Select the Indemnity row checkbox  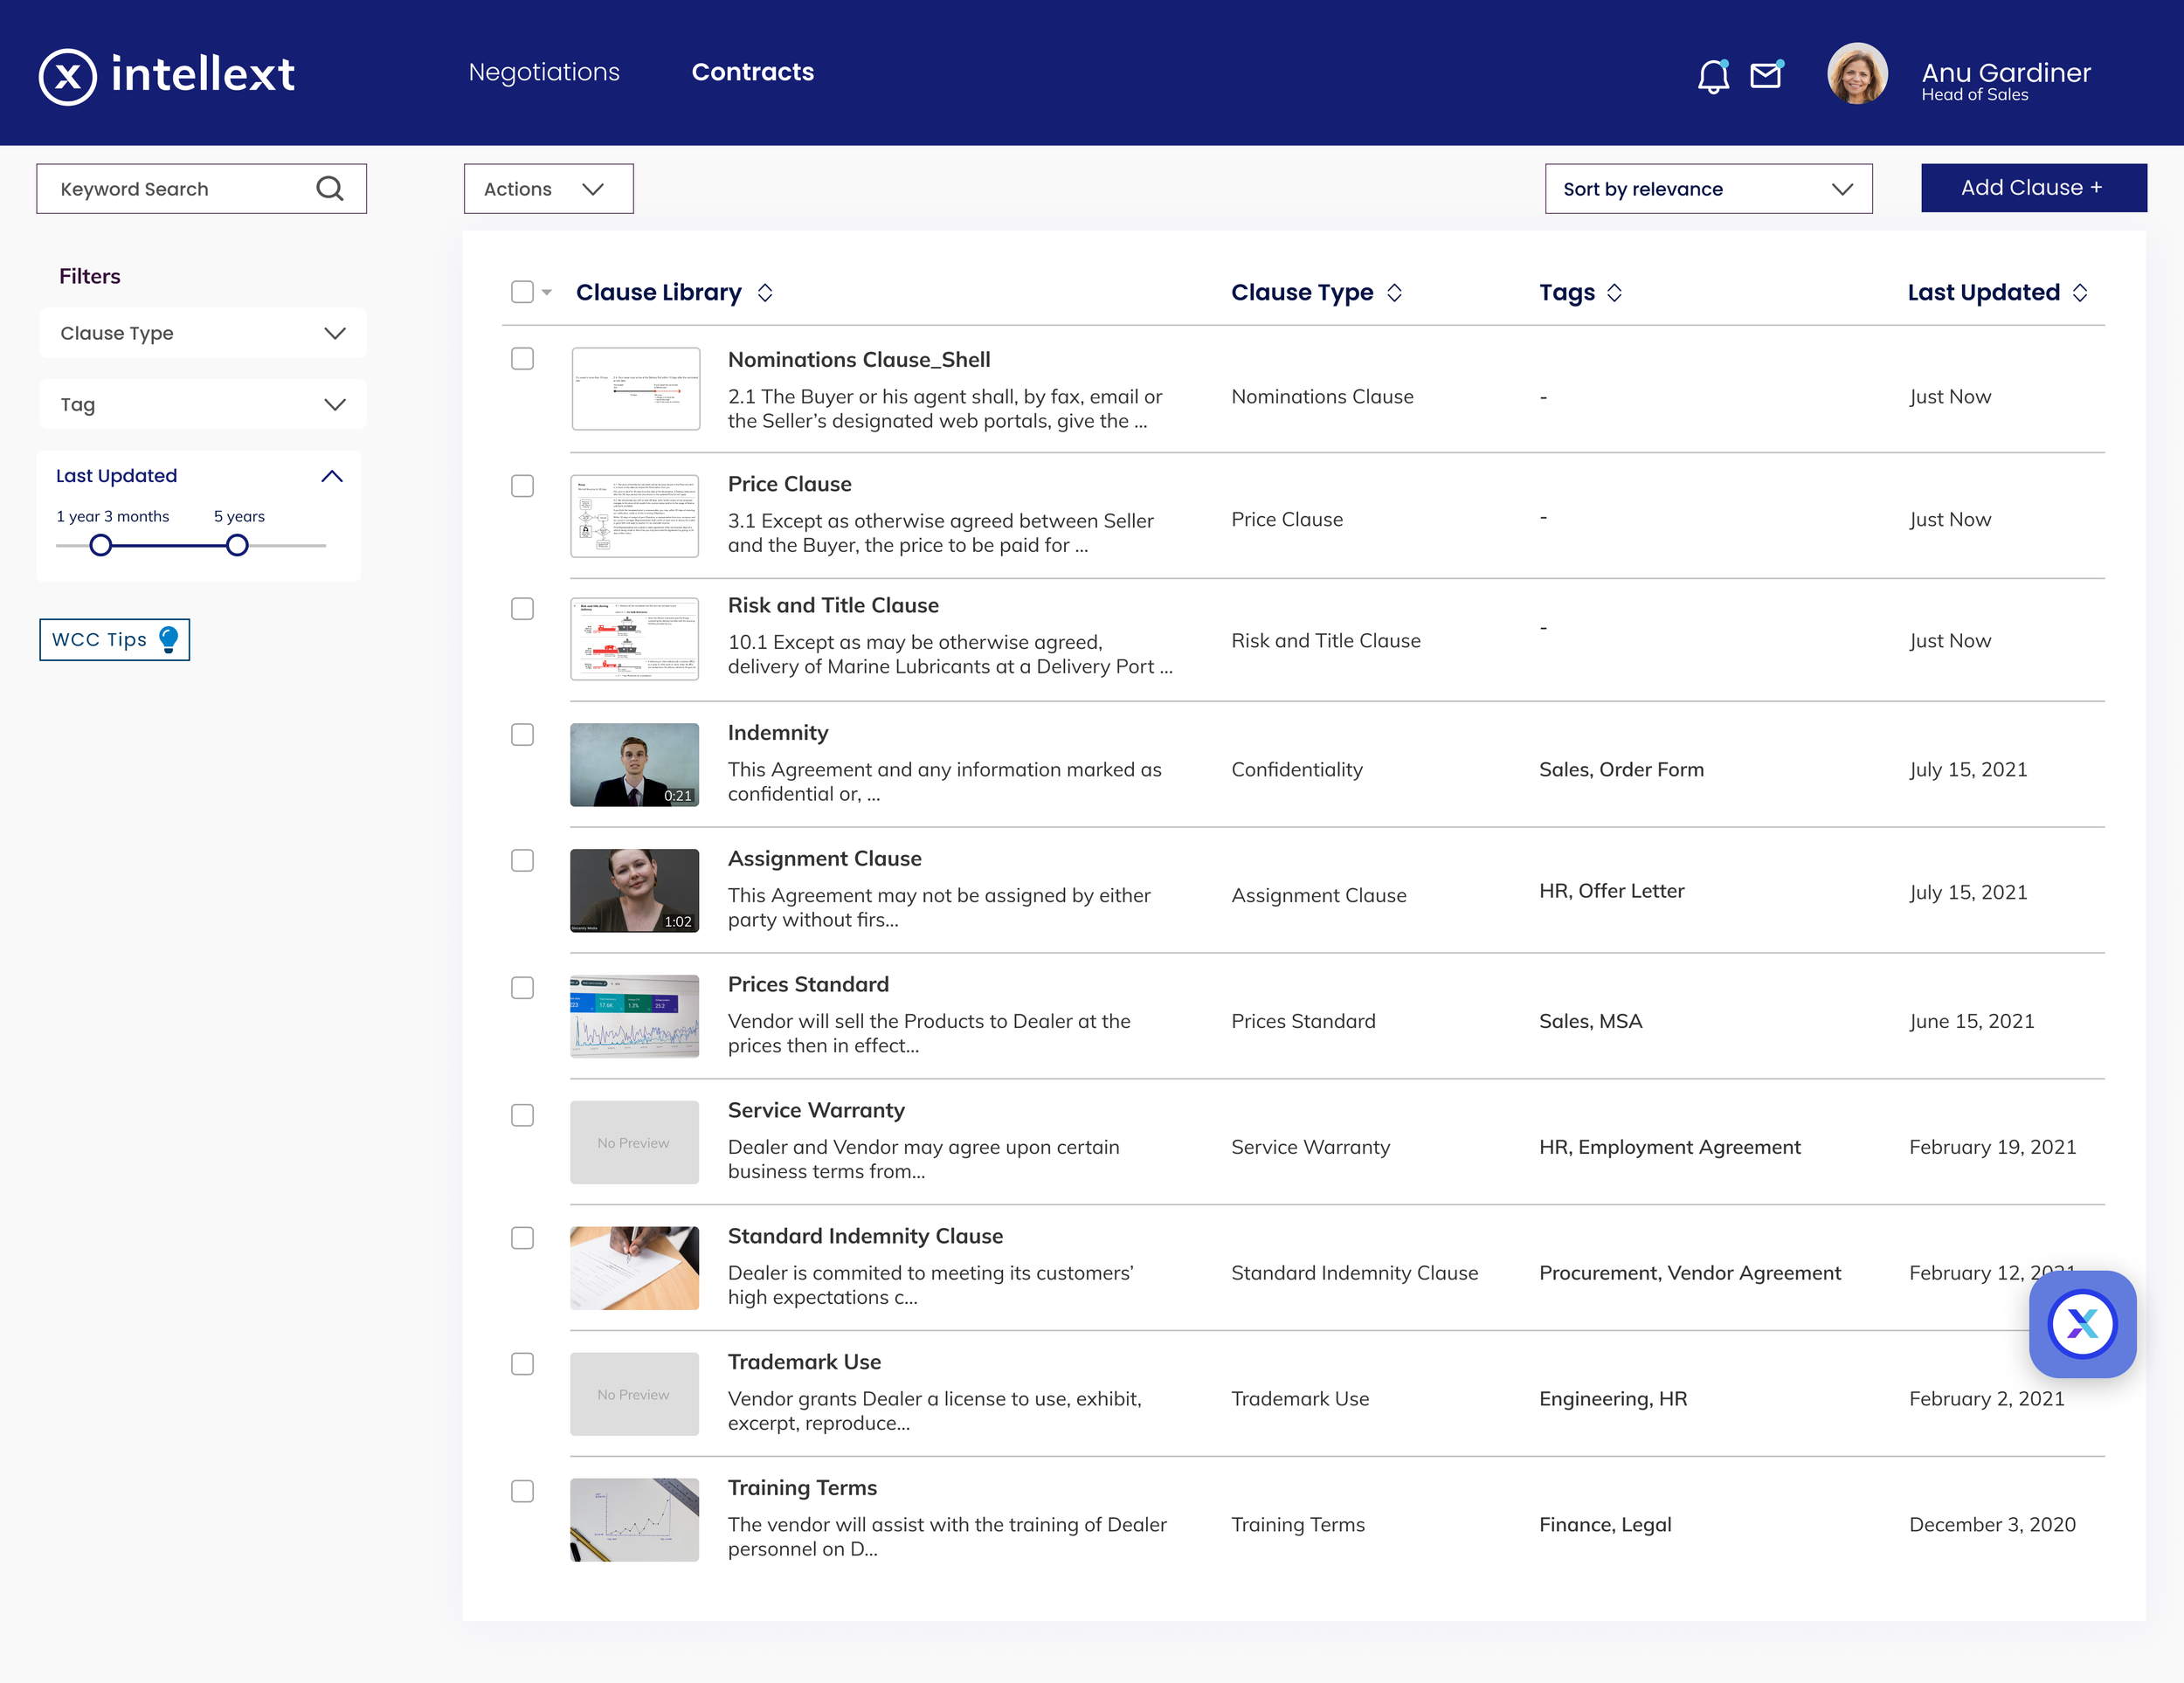[522, 735]
